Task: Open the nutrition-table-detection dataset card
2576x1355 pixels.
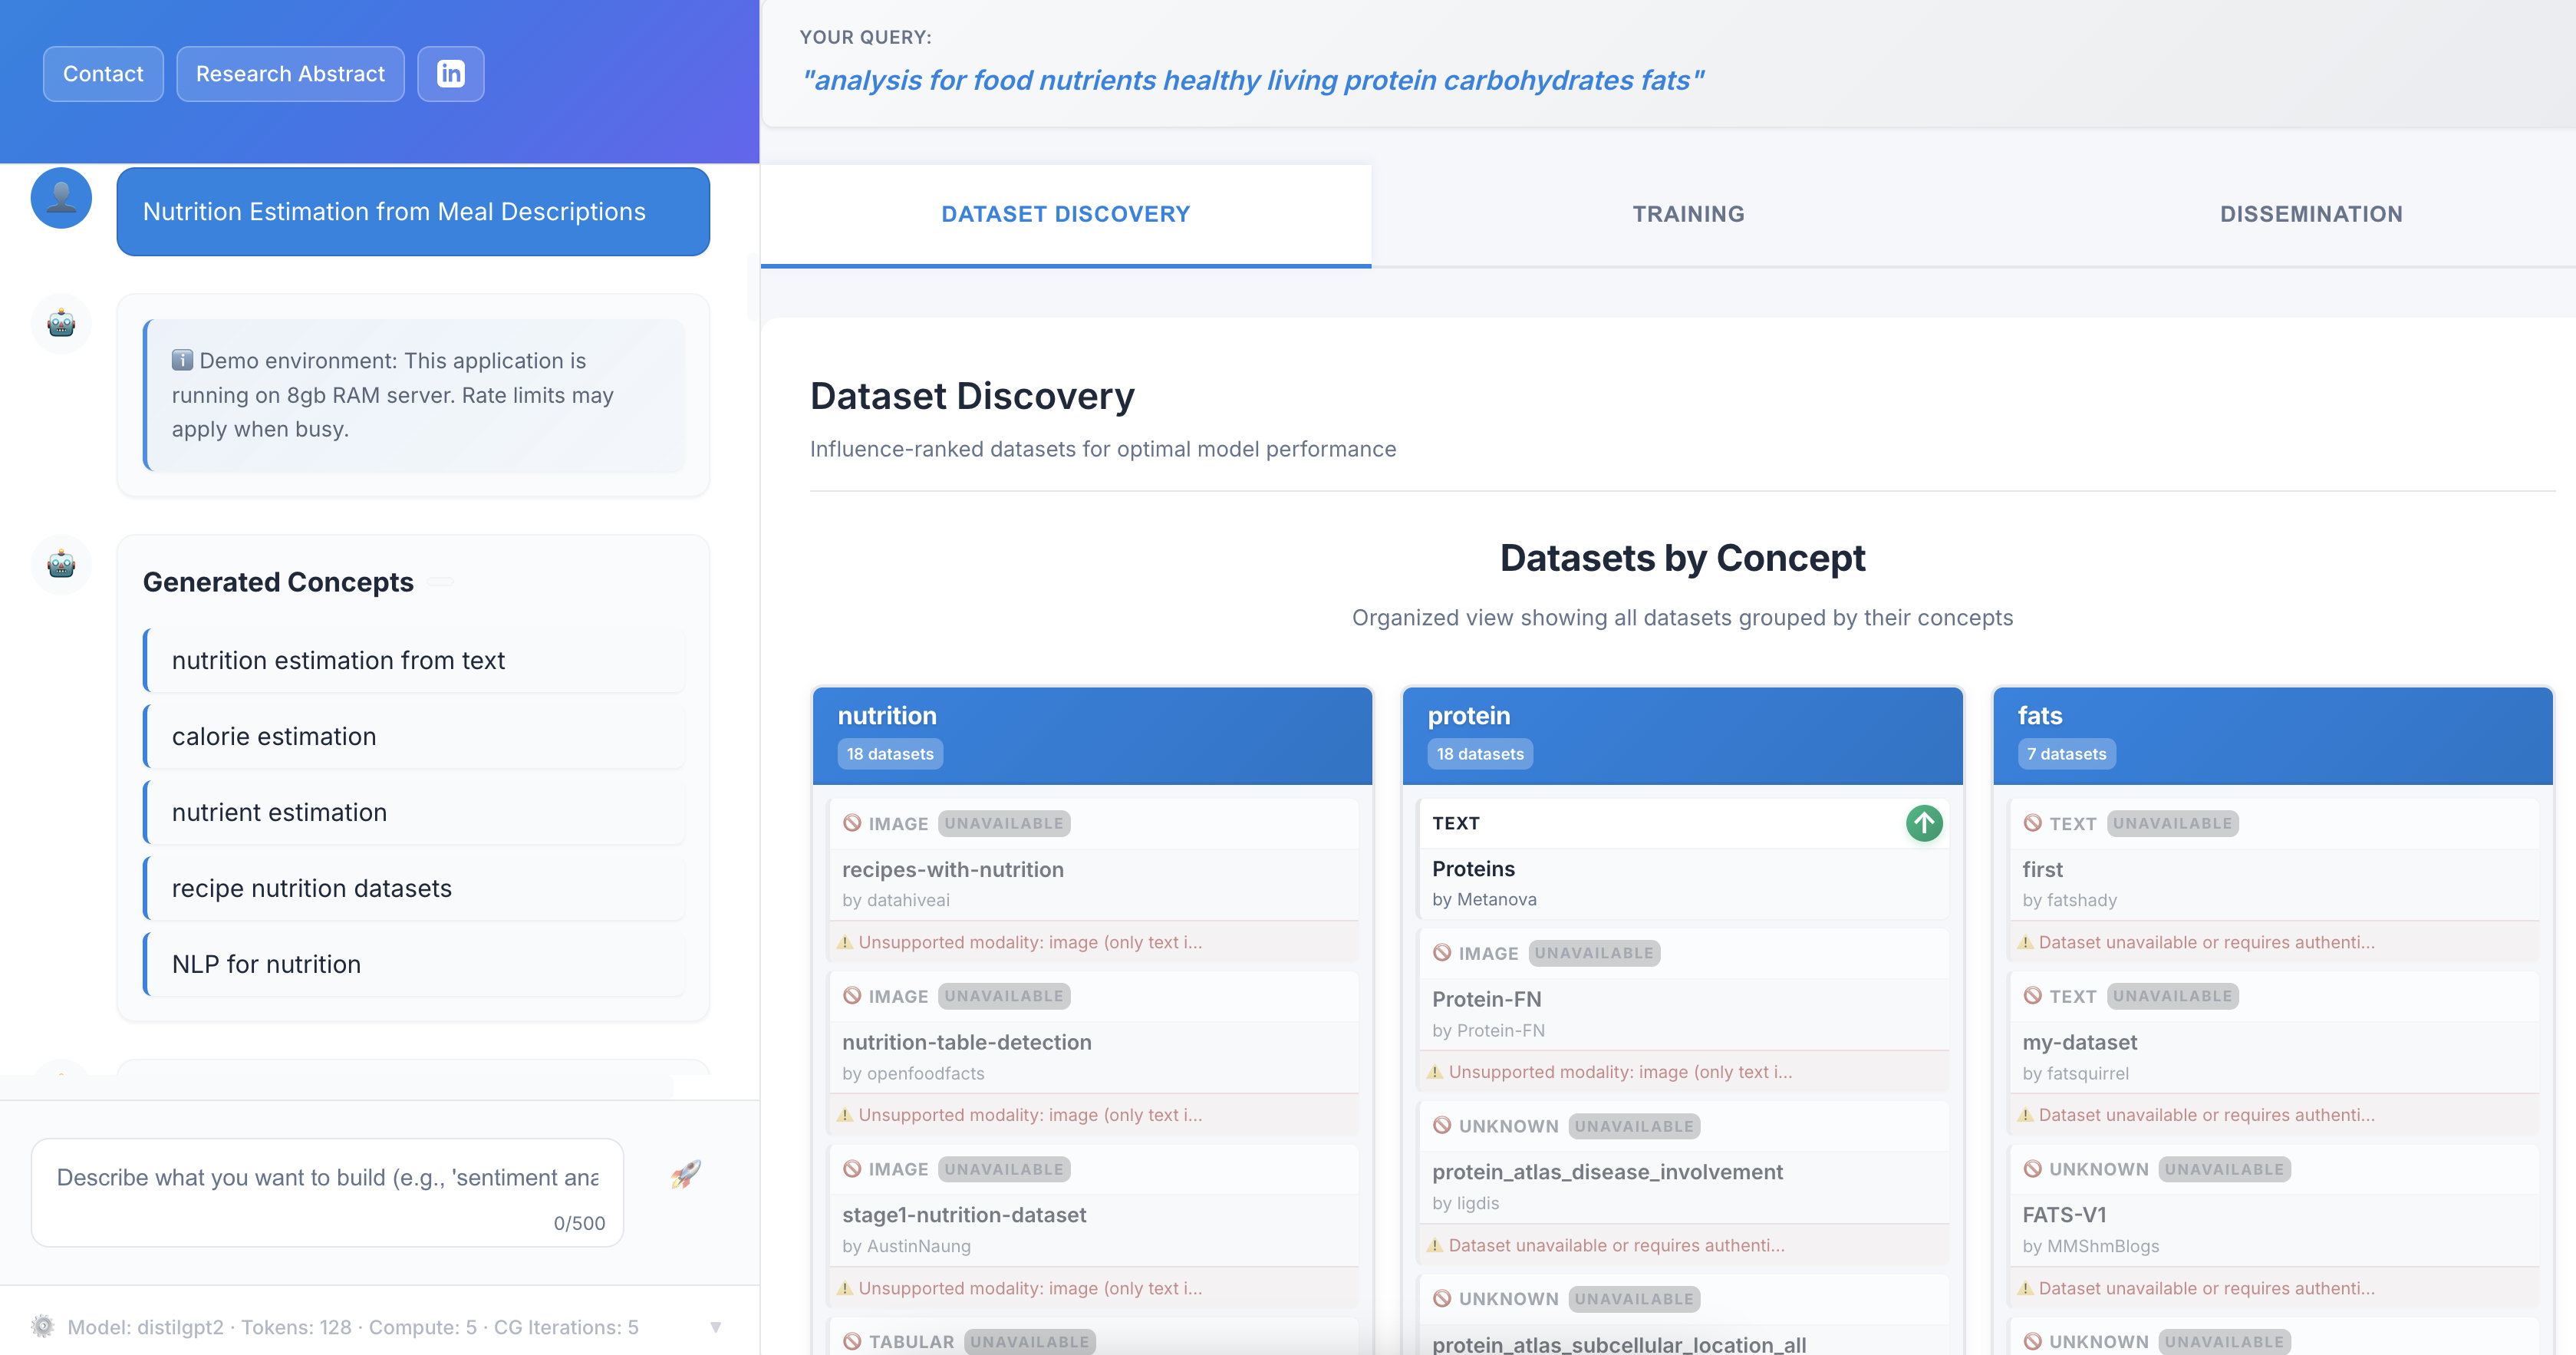Action: click(1093, 1053)
